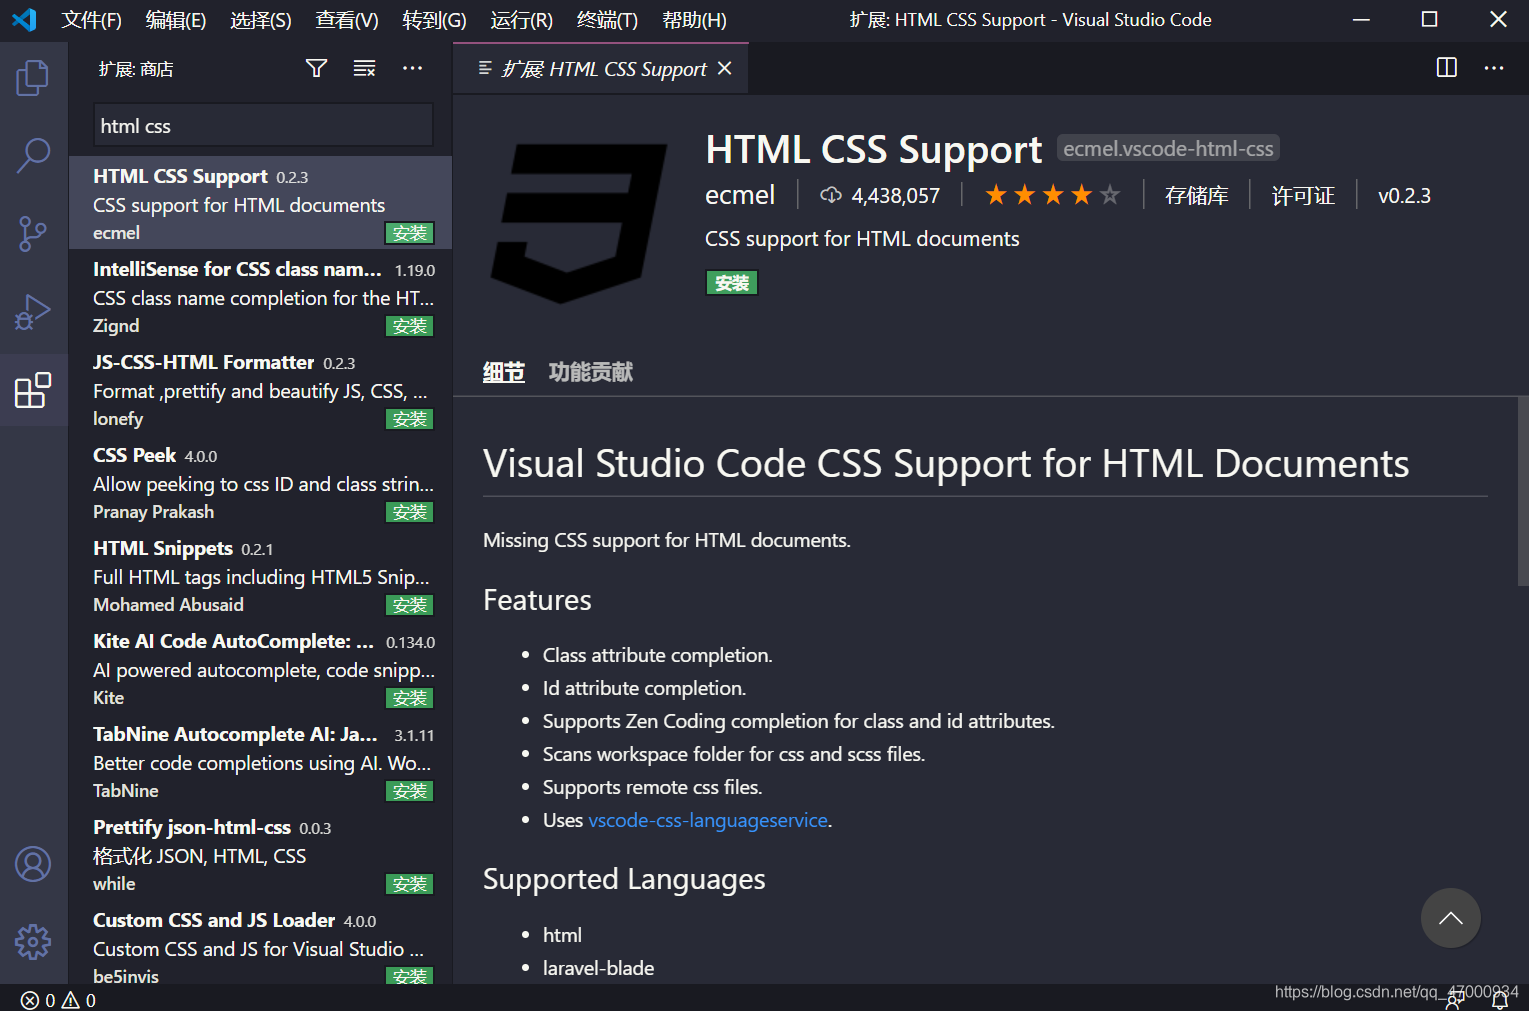This screenshot has height=1011, width=1529.
Task: Install TabNine Autocomplete AI extension
Action: click(410, 791)
